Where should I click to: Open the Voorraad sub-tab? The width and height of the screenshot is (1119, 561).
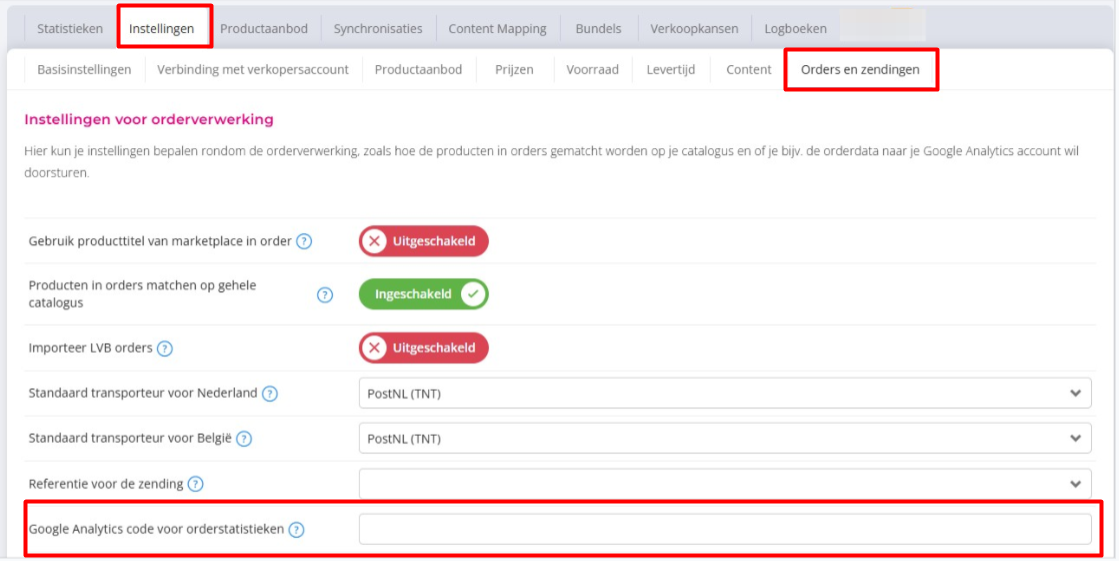[x=592, y=69]
